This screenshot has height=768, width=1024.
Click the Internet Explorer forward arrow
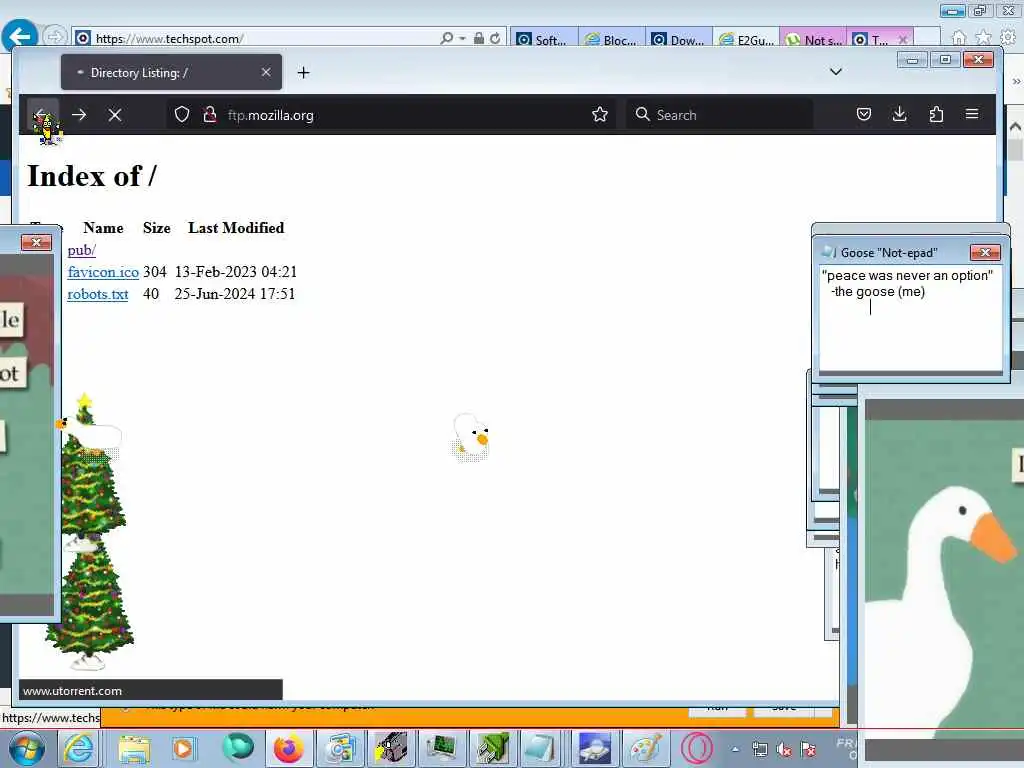pos(55,37)
